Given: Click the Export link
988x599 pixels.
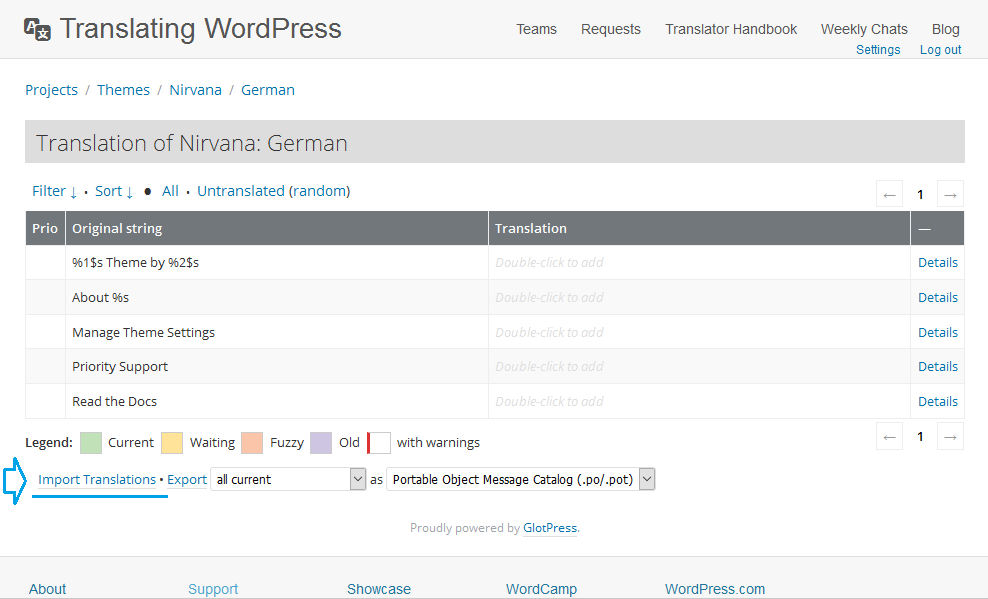Looking at the screenshot, I should 187,480.
